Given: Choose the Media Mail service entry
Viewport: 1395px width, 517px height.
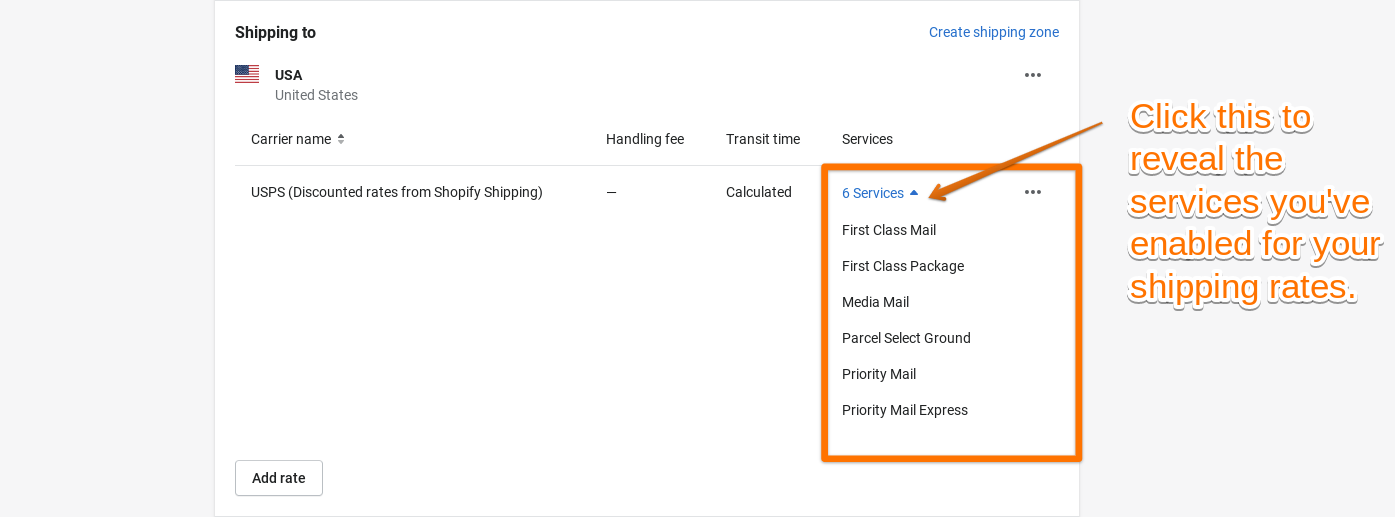Looking at the screenshot, I should (875, 302).
